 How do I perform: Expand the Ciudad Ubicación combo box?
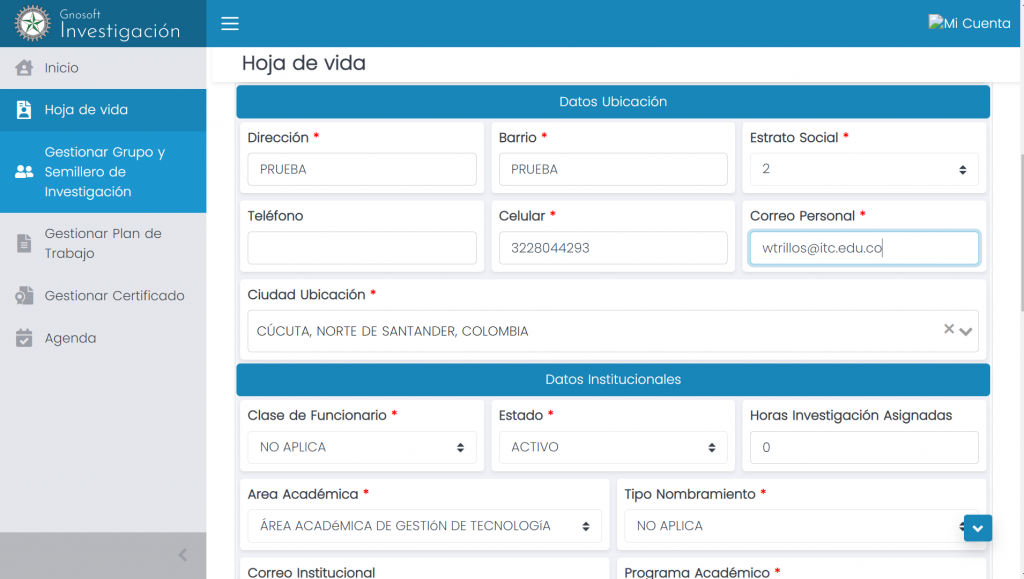(966, 331)
